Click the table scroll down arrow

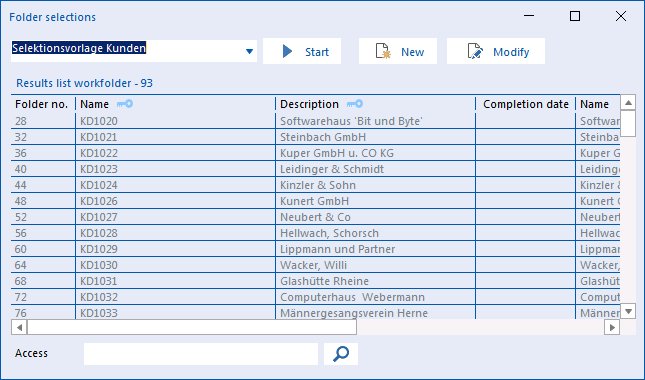(x=628, y=311)
